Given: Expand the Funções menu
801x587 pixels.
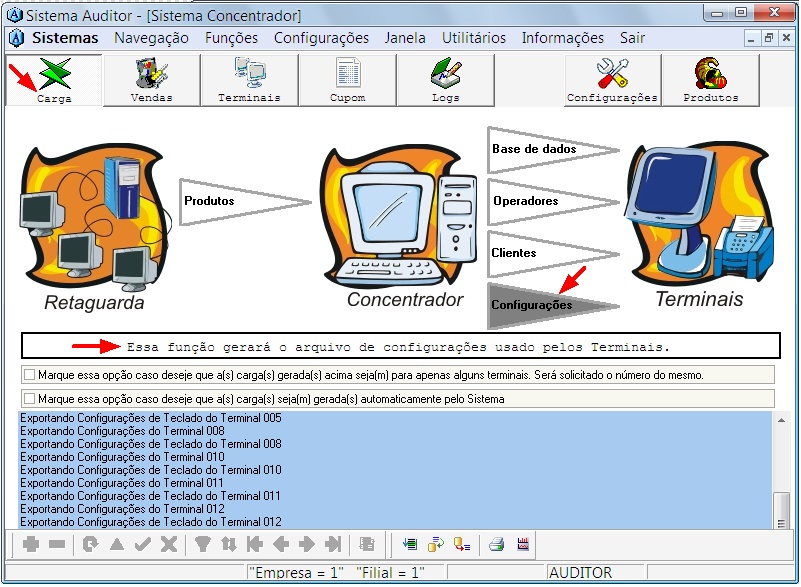Looking at the screenshot, I should (x=231, y=38).
